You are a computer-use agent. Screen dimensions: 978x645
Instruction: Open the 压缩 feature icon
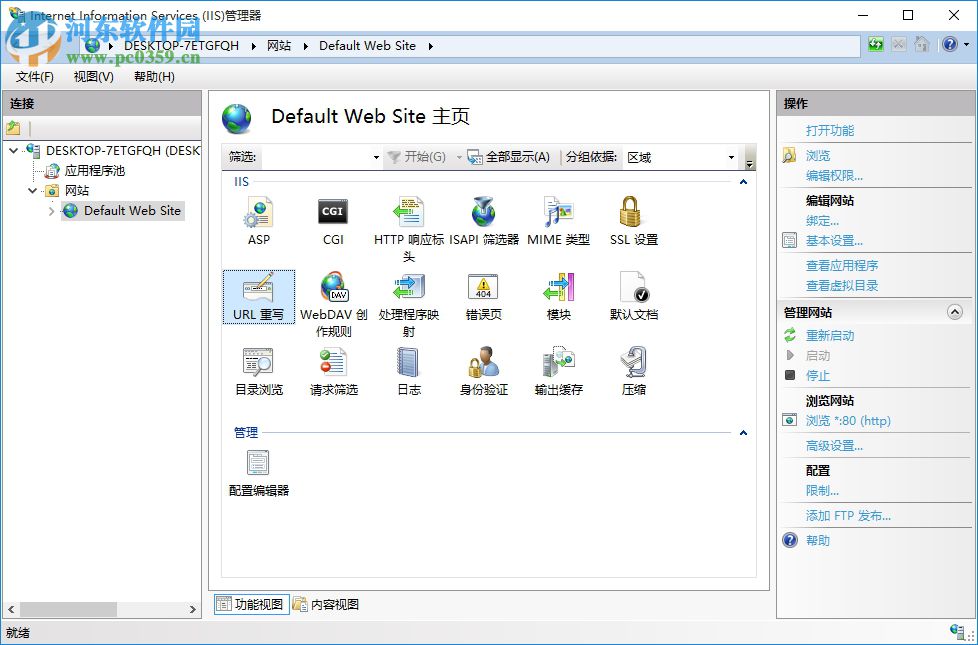[633, 365]
